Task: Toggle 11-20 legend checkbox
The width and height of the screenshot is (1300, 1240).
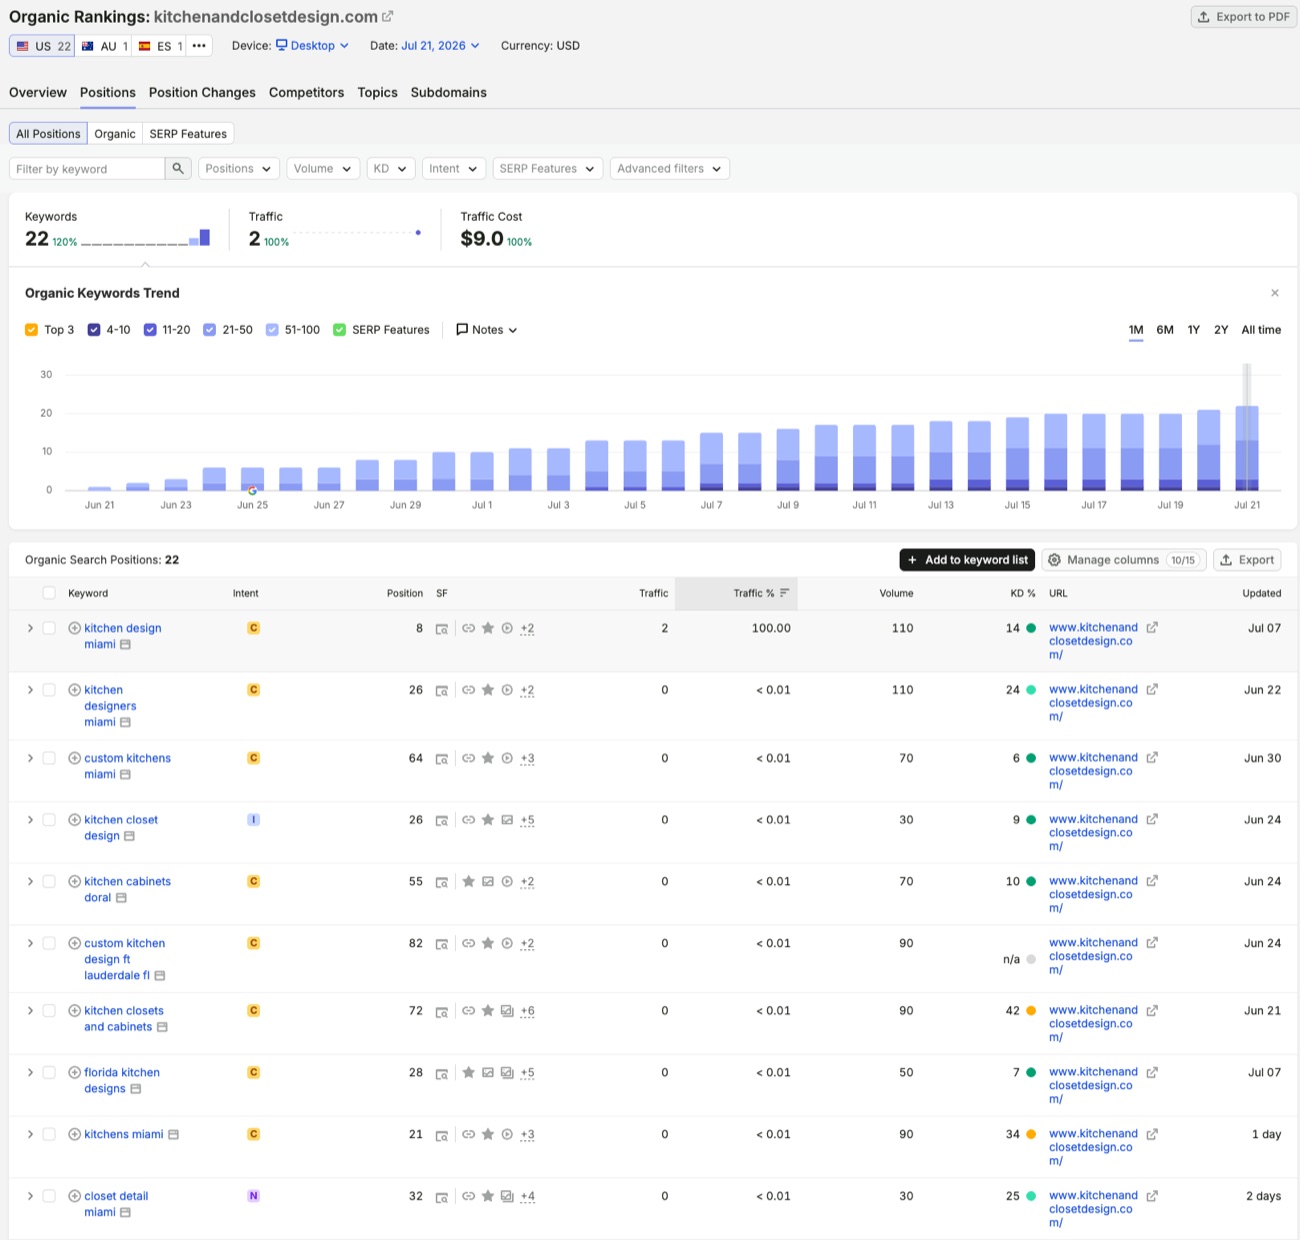Action: [x=150, y=330]
